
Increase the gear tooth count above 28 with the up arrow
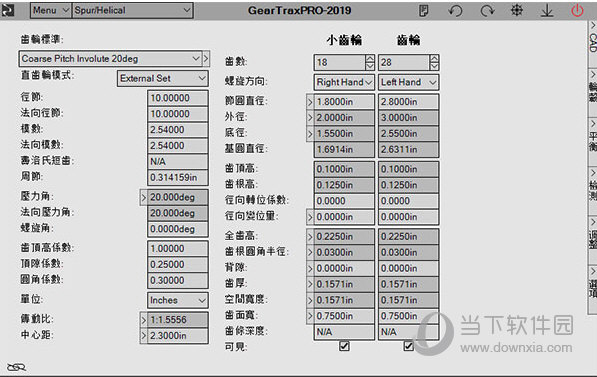coord(434,59)
